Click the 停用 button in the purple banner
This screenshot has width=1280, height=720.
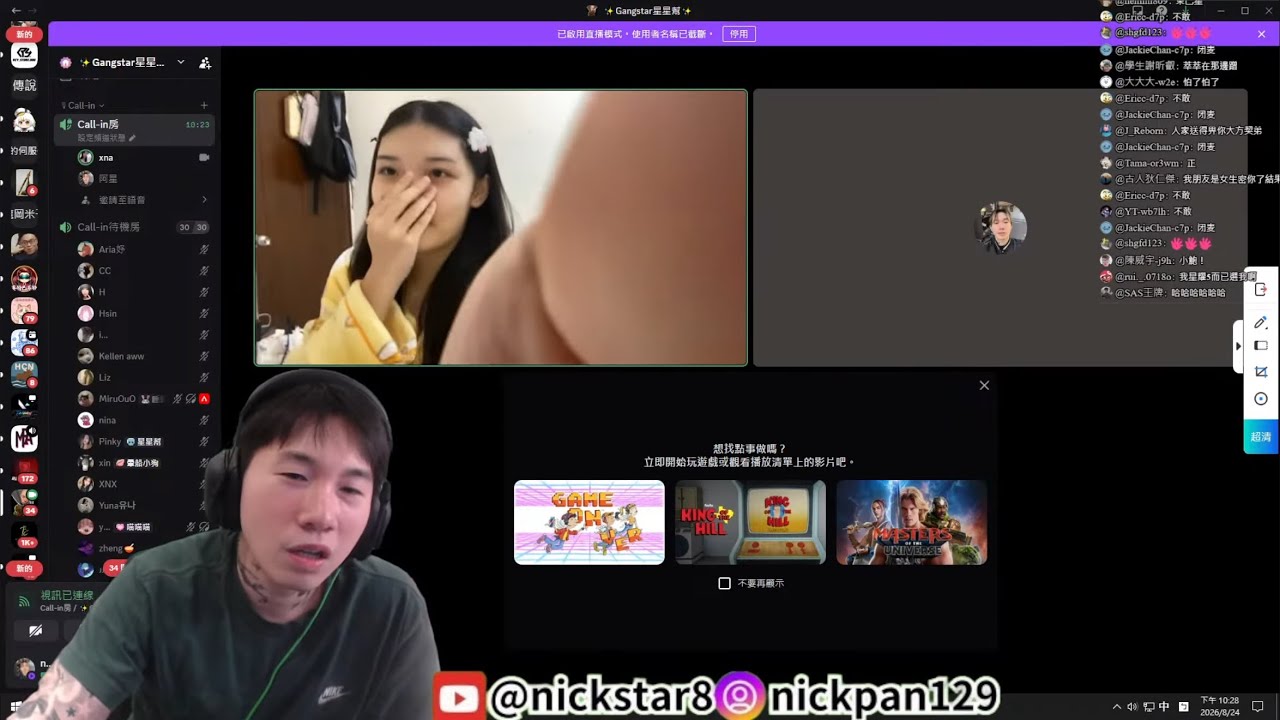point(739,34)
